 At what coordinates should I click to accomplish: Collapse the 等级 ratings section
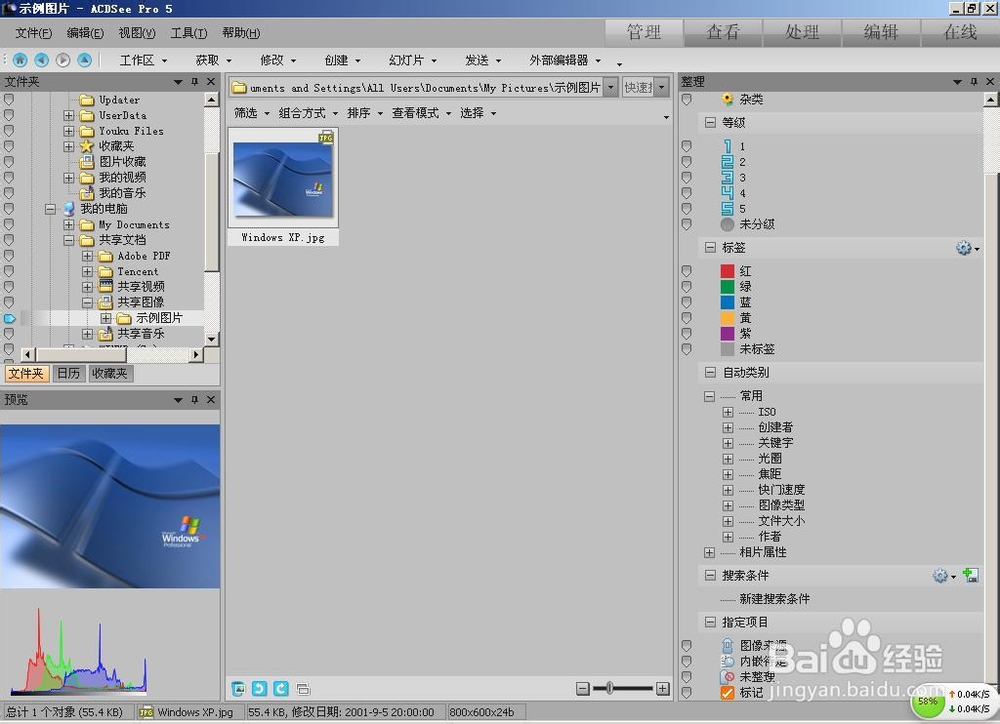click(x=710, y=122)
